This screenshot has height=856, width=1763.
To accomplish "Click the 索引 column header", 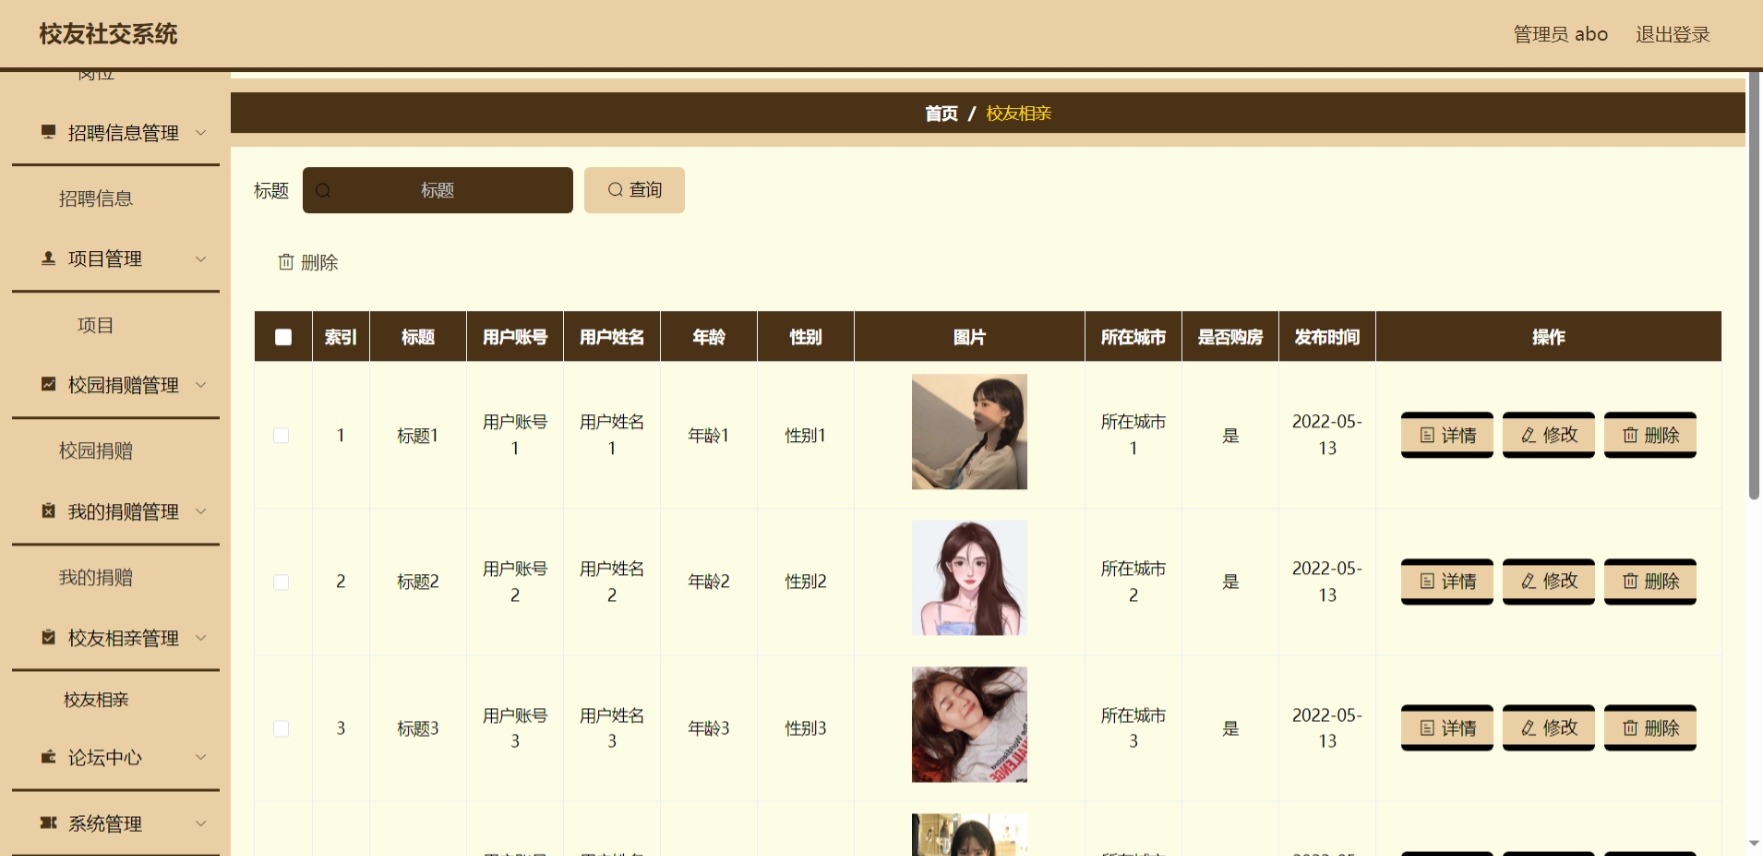I will click(341, 337).
